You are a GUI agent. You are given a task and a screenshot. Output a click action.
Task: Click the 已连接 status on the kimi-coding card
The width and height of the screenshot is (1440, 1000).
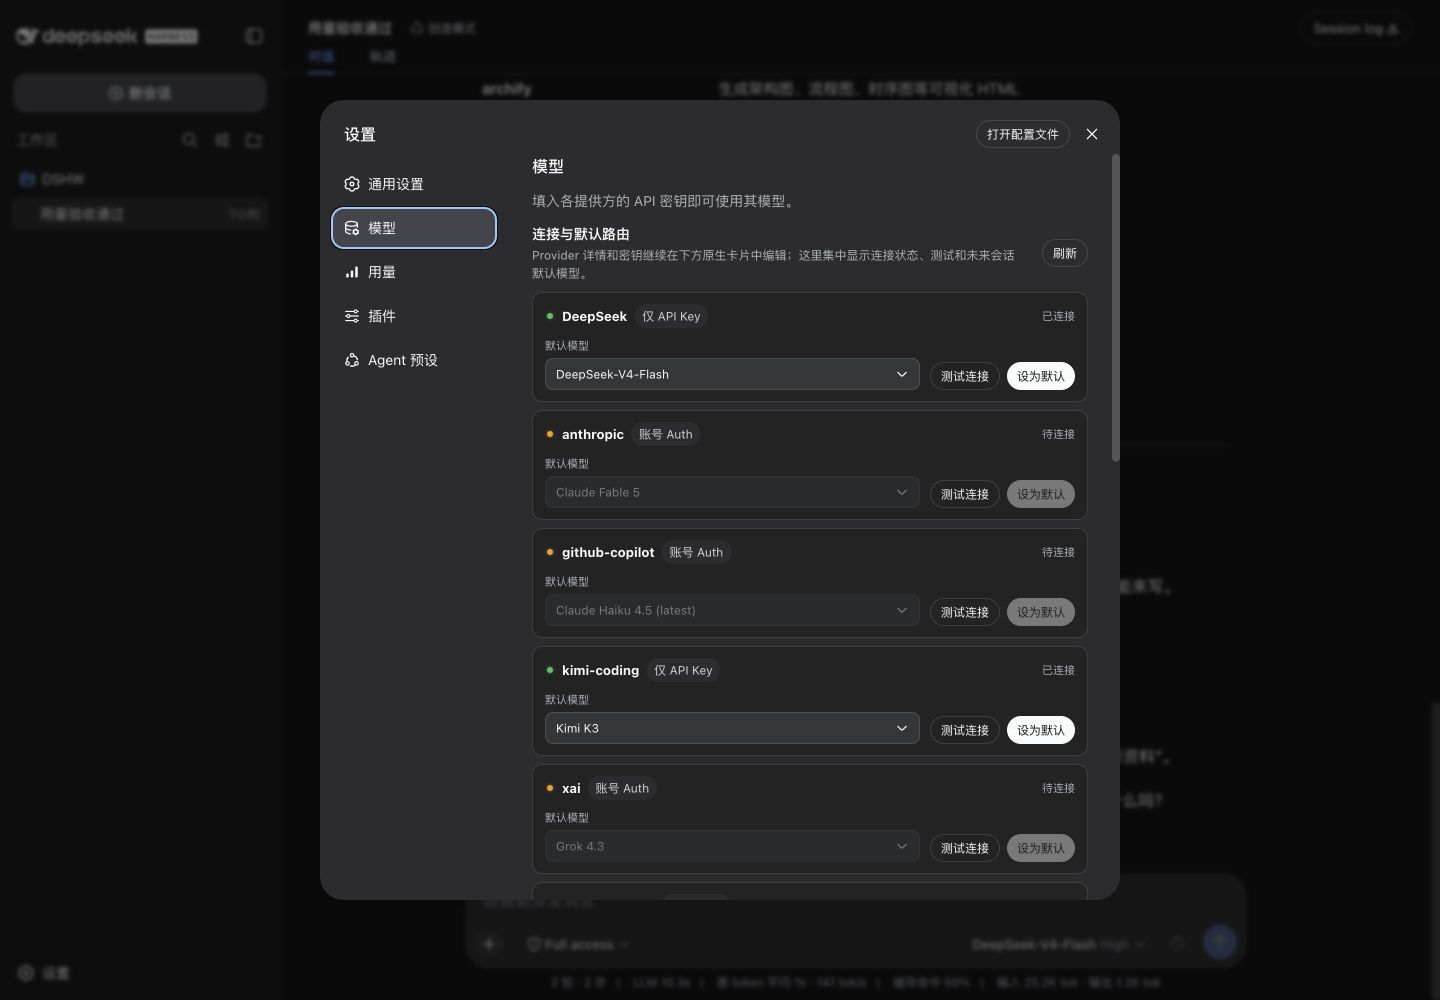pyautogui.click(x=1058, y=670)
